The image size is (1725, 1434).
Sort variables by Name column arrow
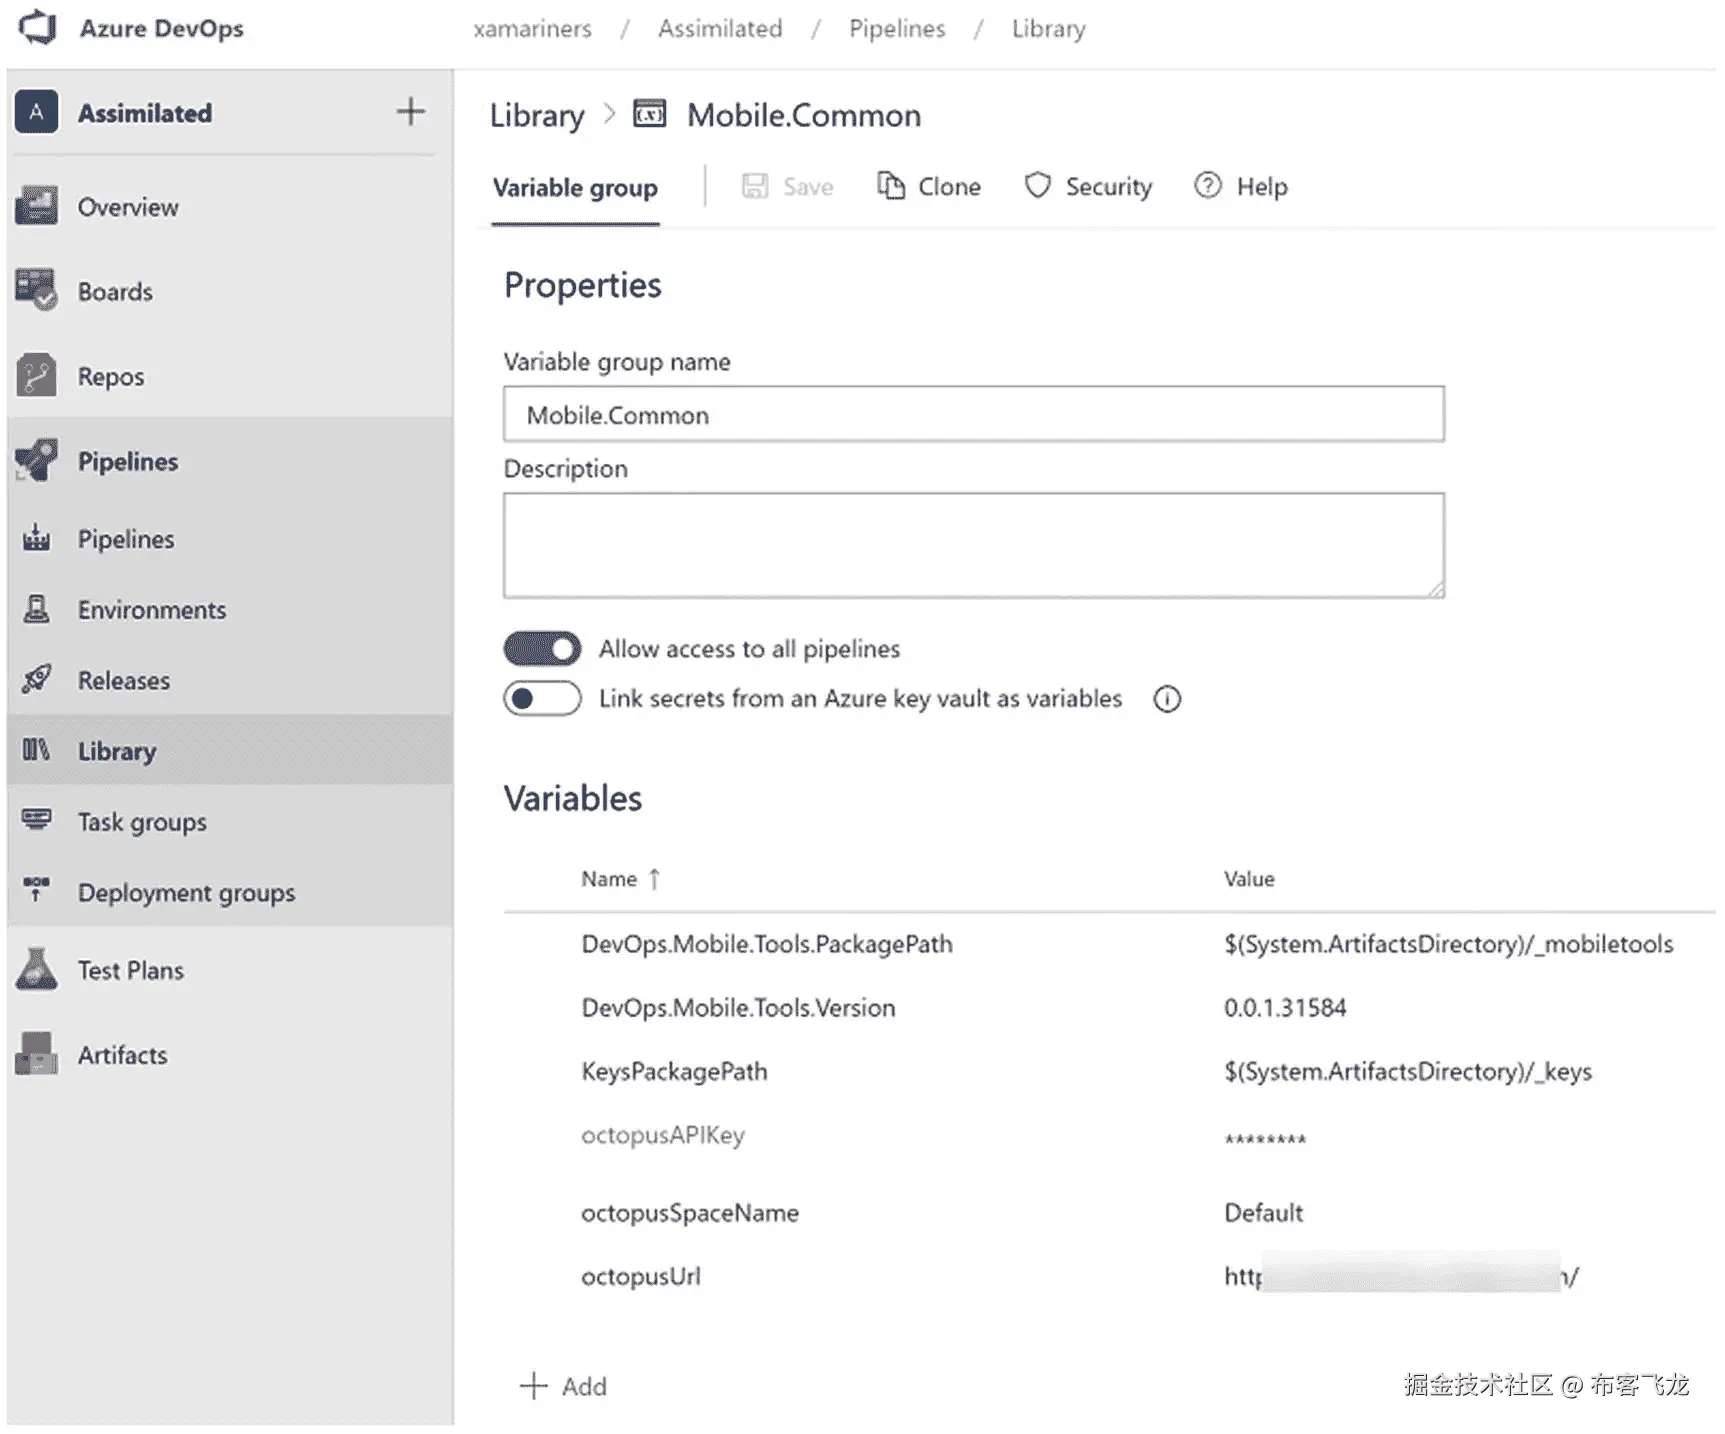tap(655, 879)
